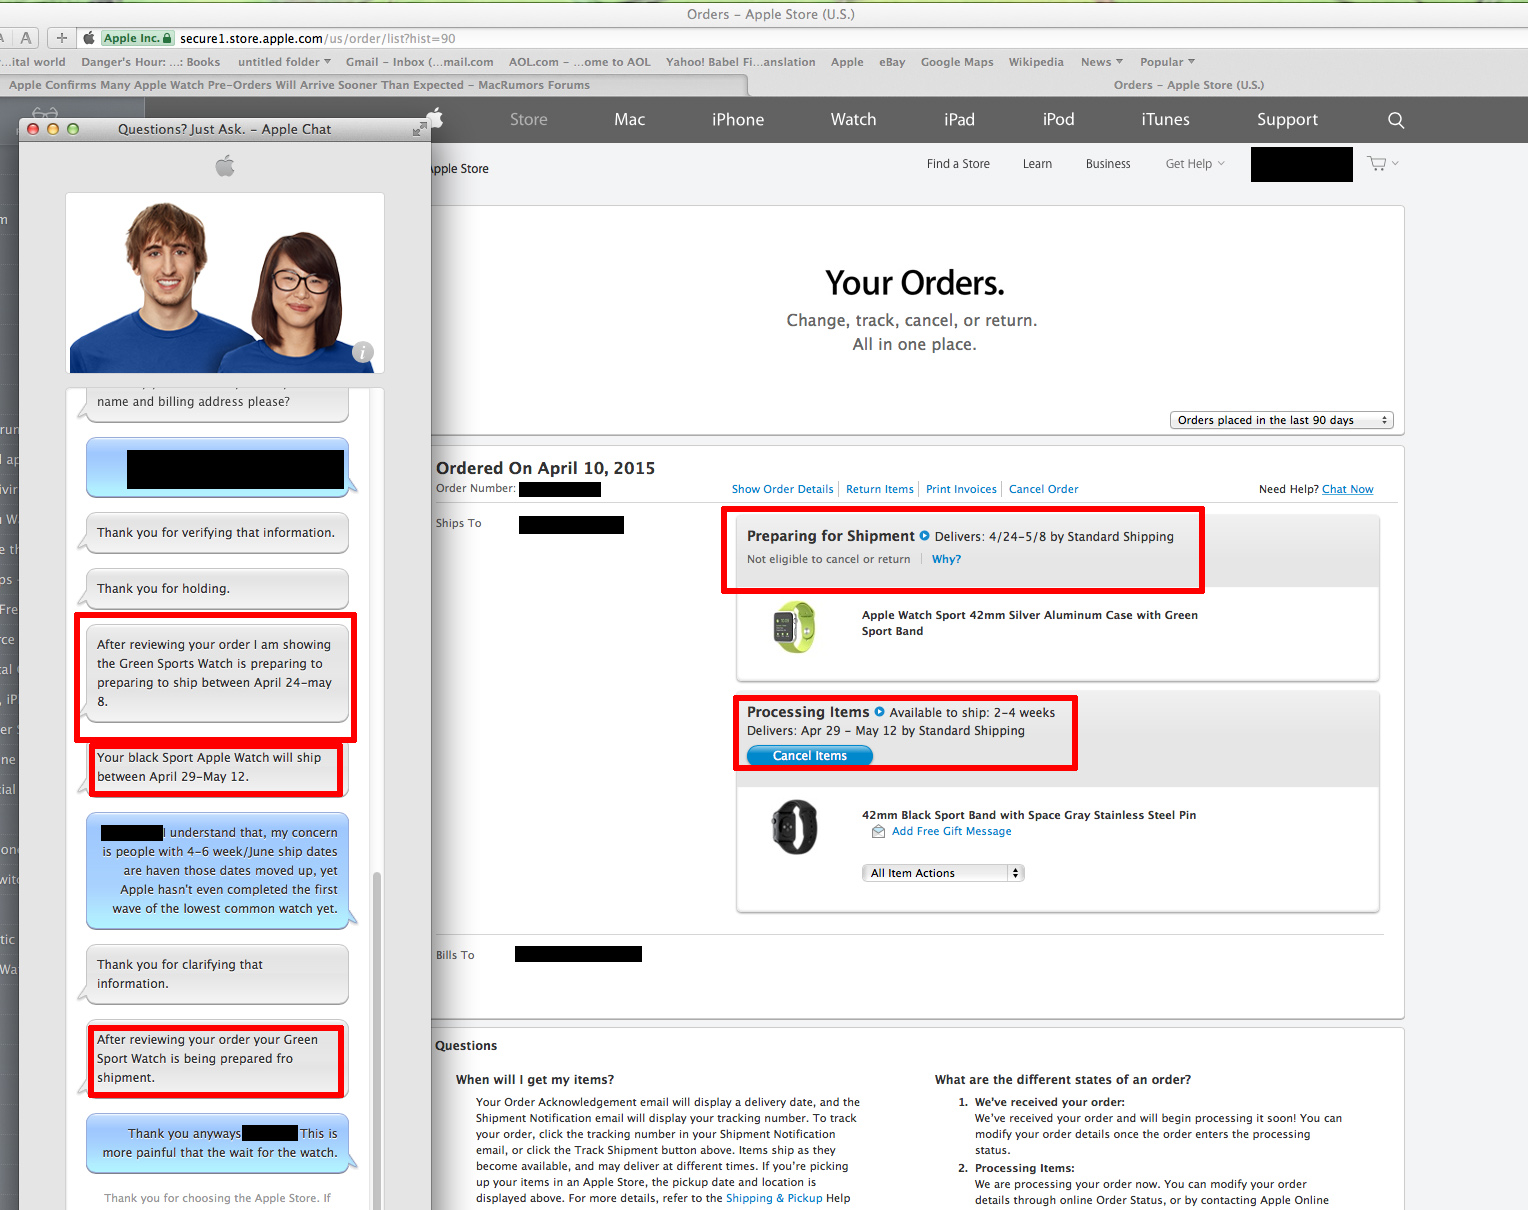Switch to Orders - Apple Store browser tab
Screen dimensions: 1528x1210
[1189, 85]
